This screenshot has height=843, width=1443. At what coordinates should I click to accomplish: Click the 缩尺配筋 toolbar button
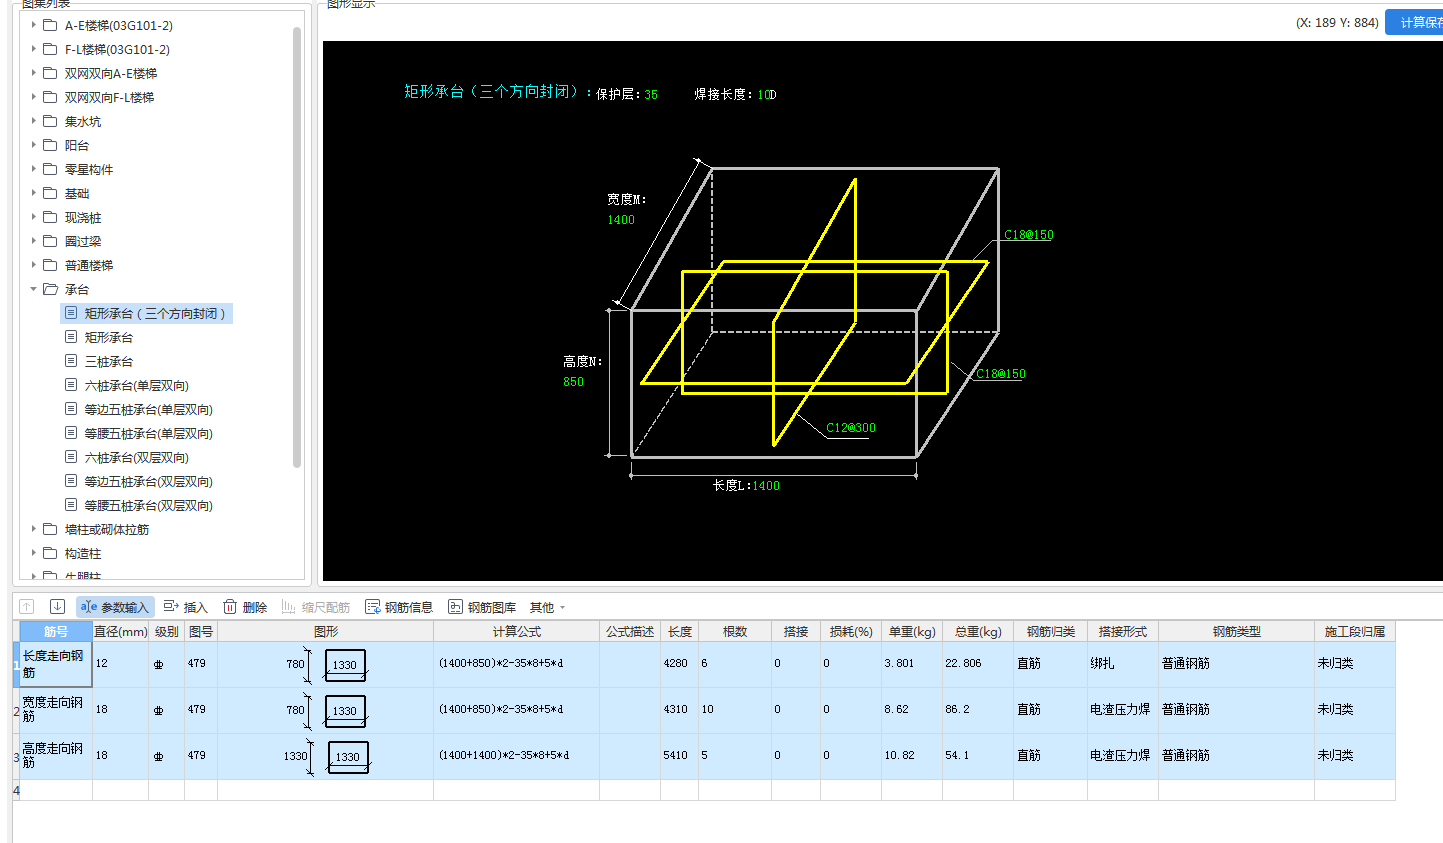click(316, 607)
